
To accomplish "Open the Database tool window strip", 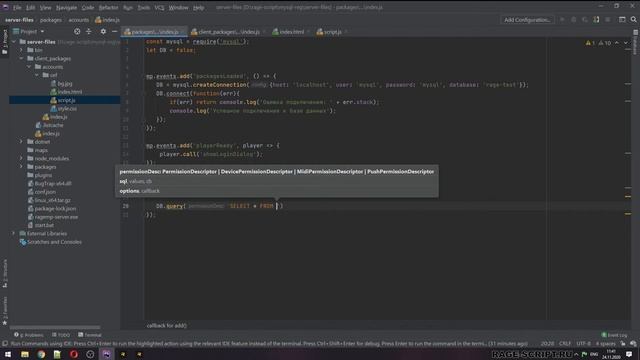I will point(636,43).
